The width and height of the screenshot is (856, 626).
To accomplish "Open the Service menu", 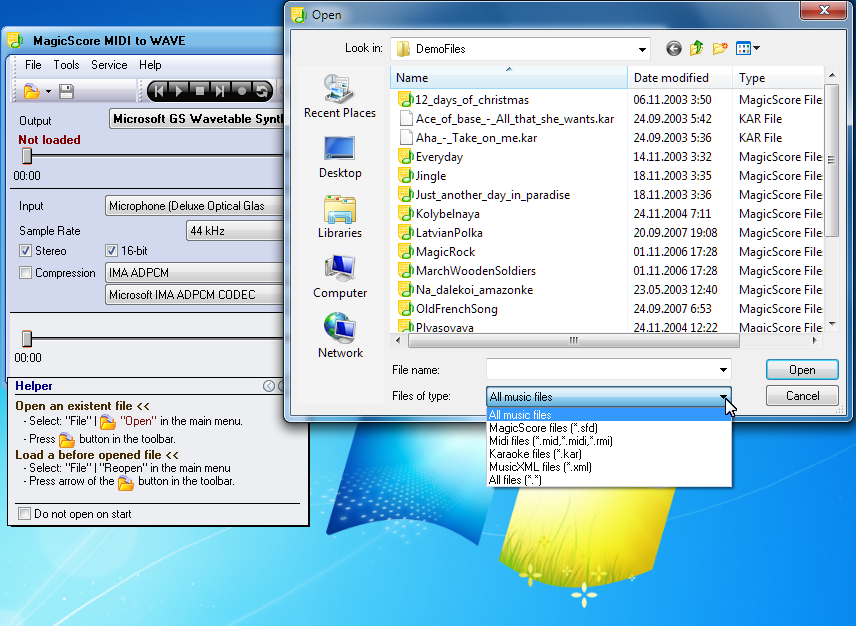I will pyautogui.click(x=109, y=65).
